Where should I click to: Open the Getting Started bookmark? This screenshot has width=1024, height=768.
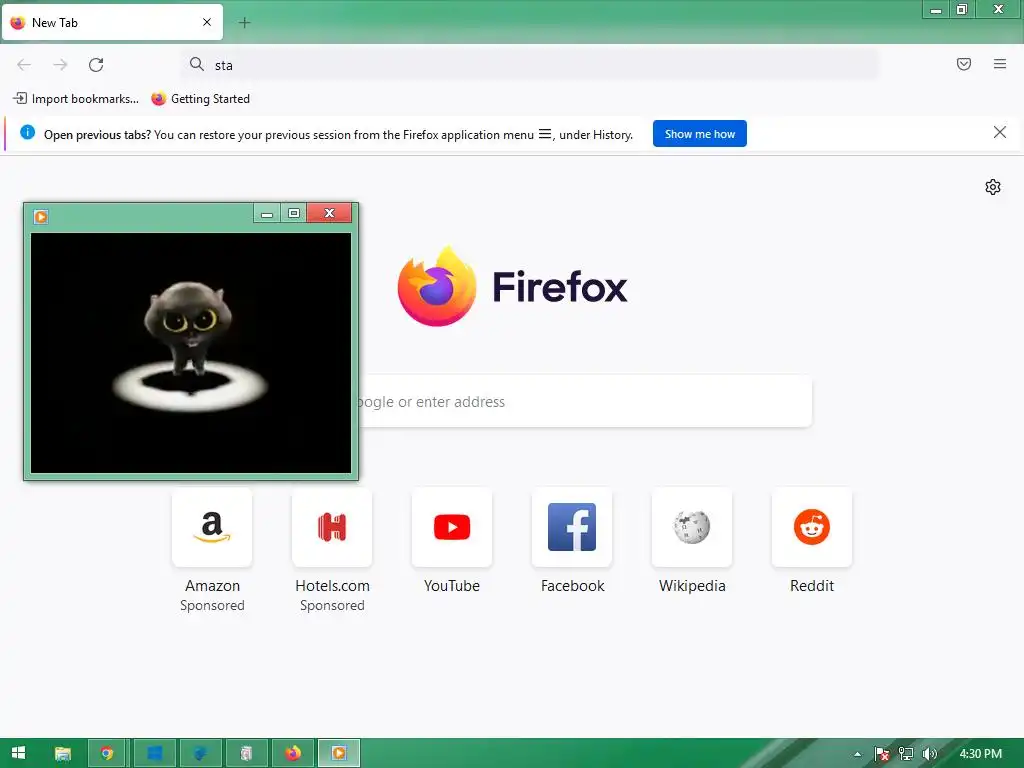pyautogui.click(x=200, y=99)
